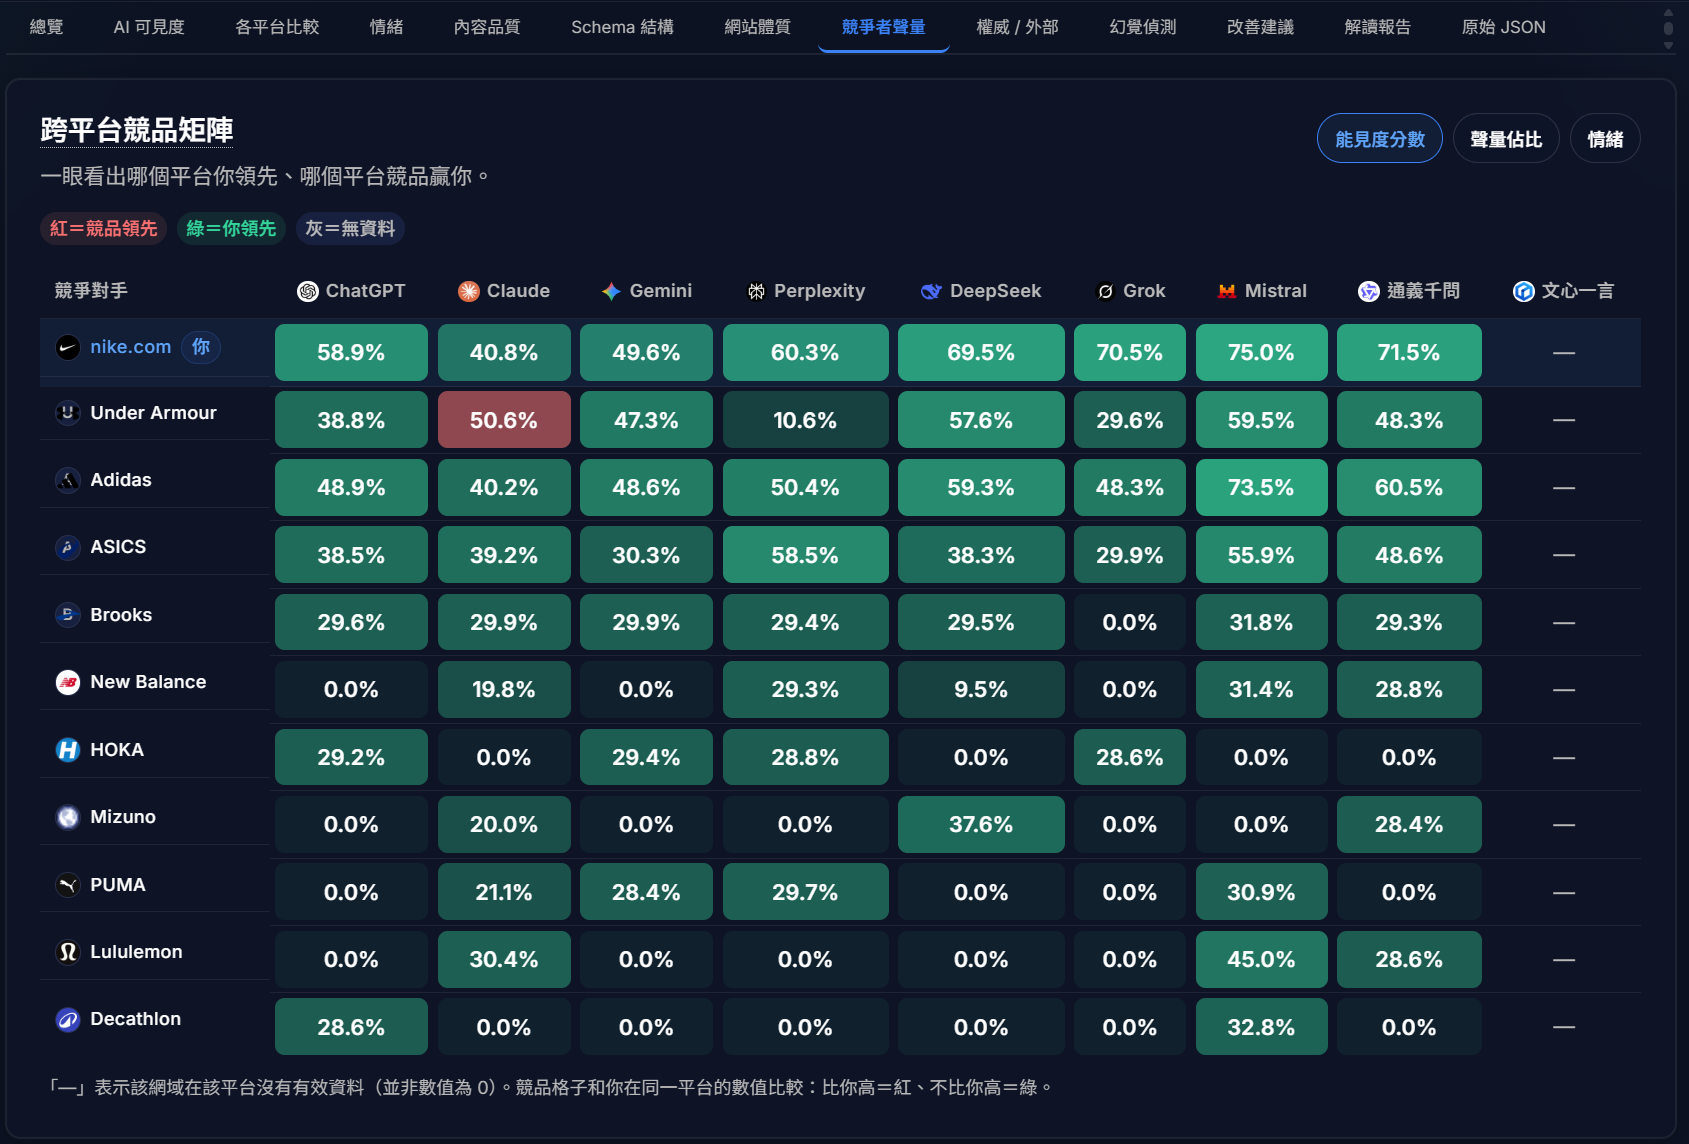
Task: Click Lululemon's 45.0% Mistral cell
Action: pos(1261,959)
